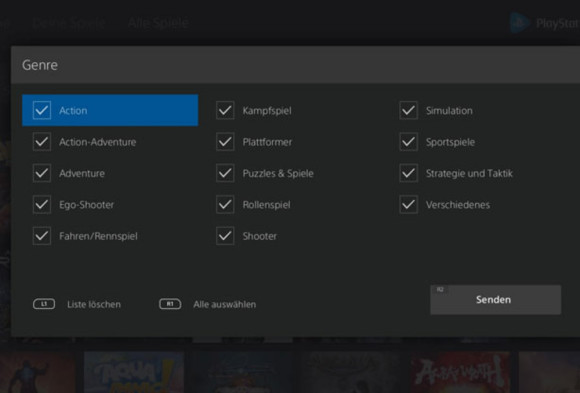Deselect Puzzles & Spiele checkbox

click(225, 173)
